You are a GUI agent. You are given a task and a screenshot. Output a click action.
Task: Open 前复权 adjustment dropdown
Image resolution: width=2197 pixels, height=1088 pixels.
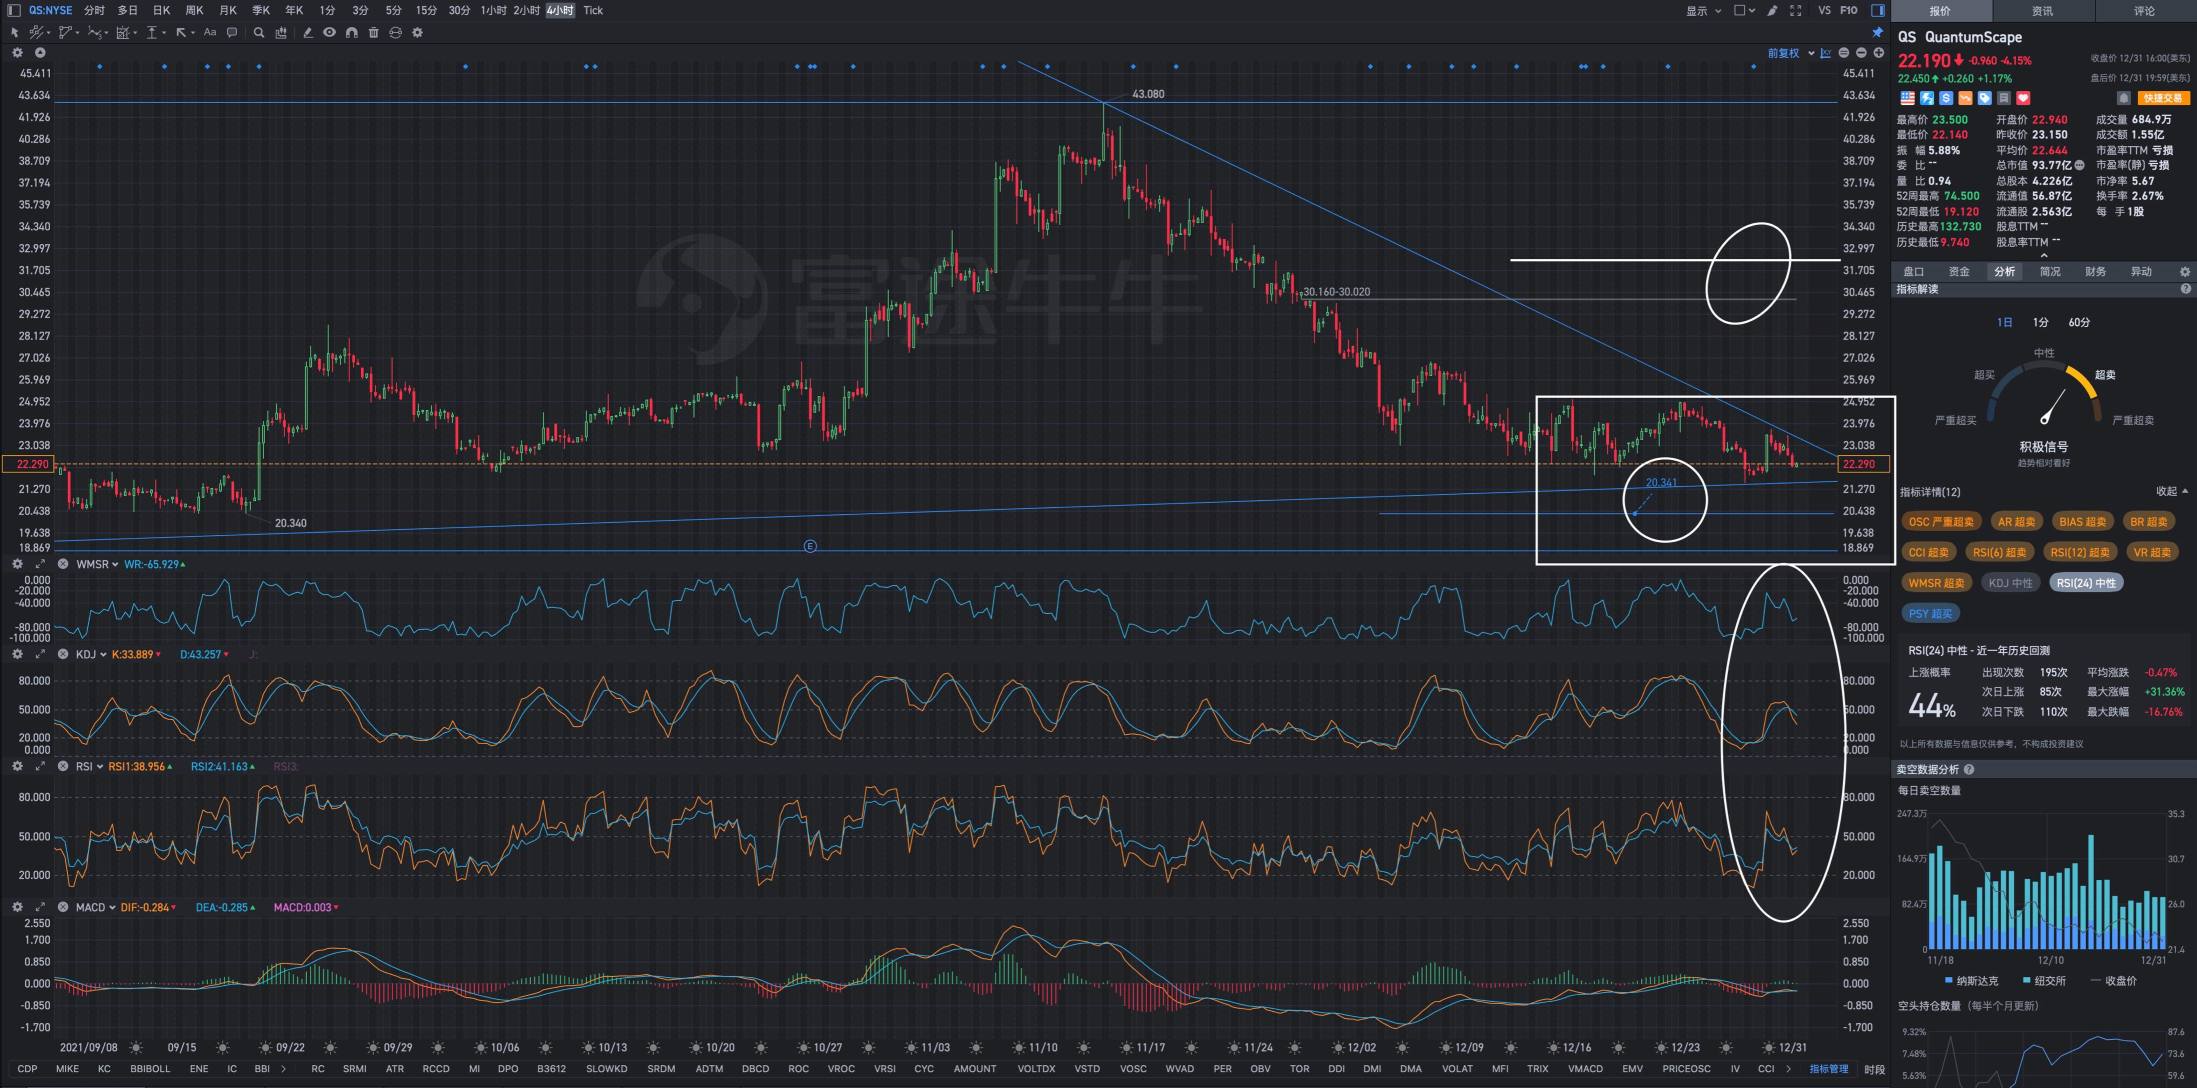1790,53
